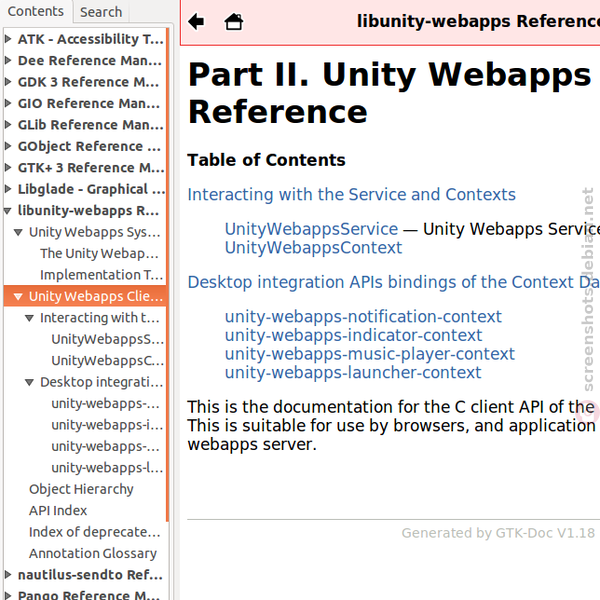Viewport: 600px width, 600px height.
Task: Select The Unity Webap... tree entry
Action: click(x=99, y=253)
